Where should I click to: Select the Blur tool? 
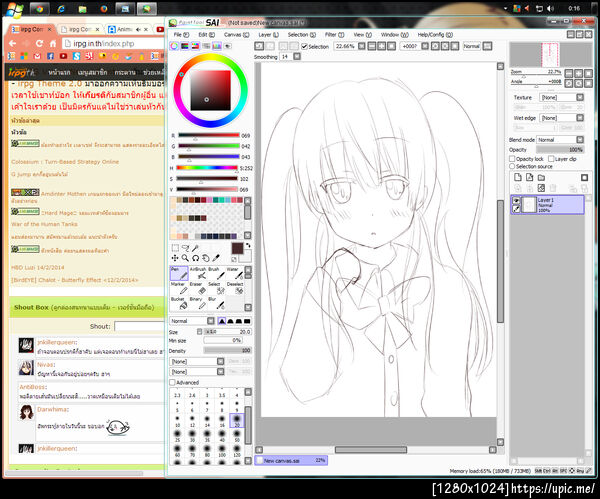(x=216, y=303)
